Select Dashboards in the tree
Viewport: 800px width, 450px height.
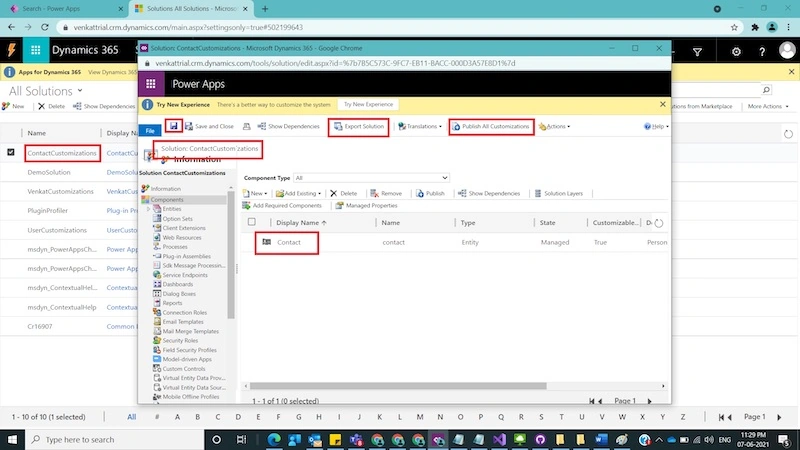point(173,284)
